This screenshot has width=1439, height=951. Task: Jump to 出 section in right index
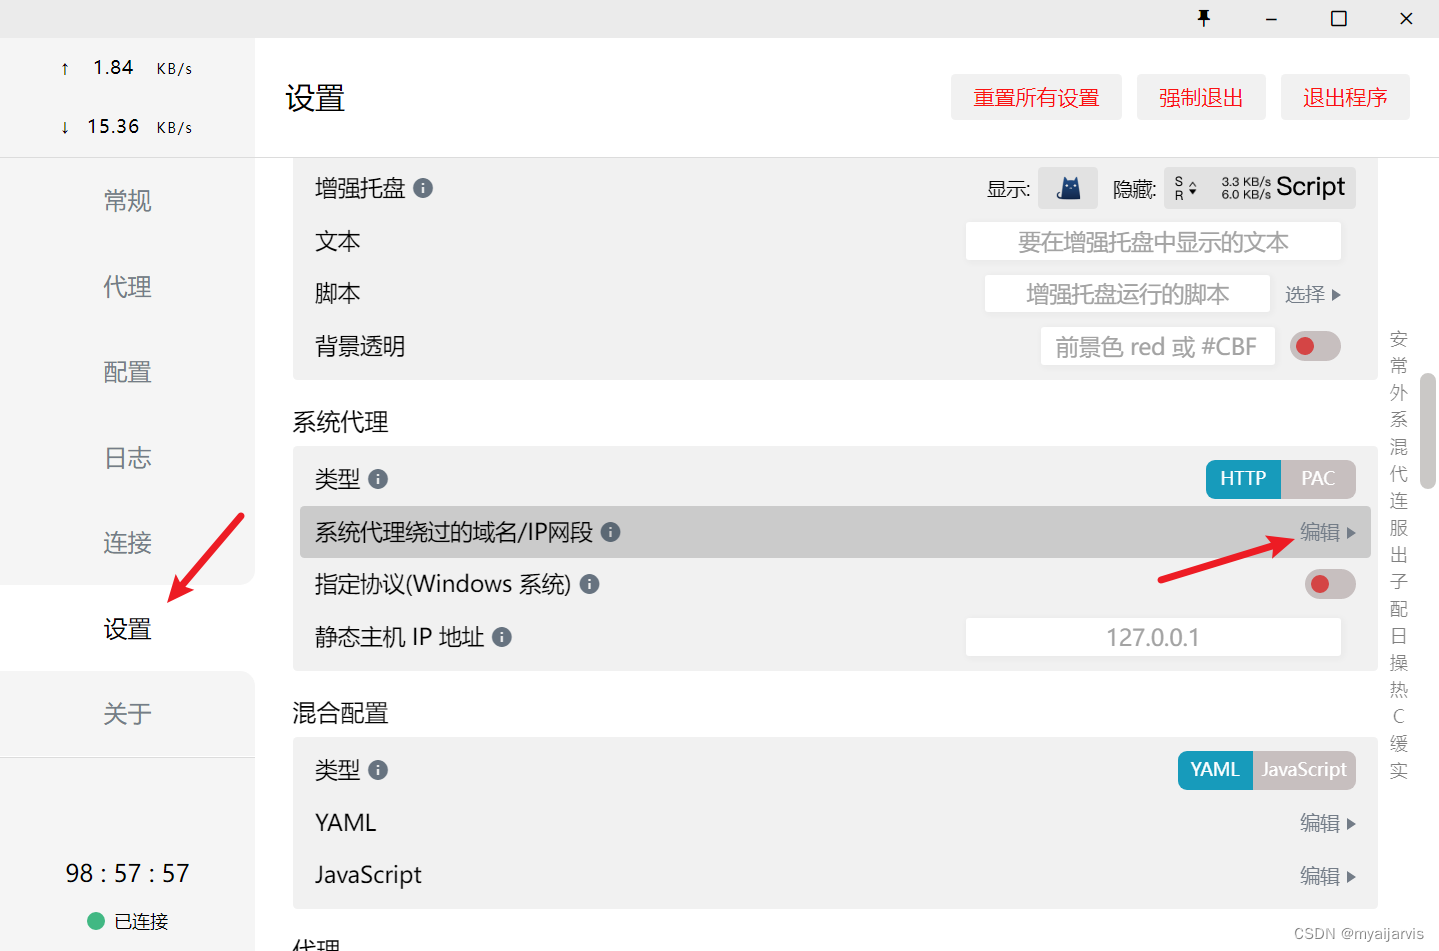click(x=1398, y=555)
